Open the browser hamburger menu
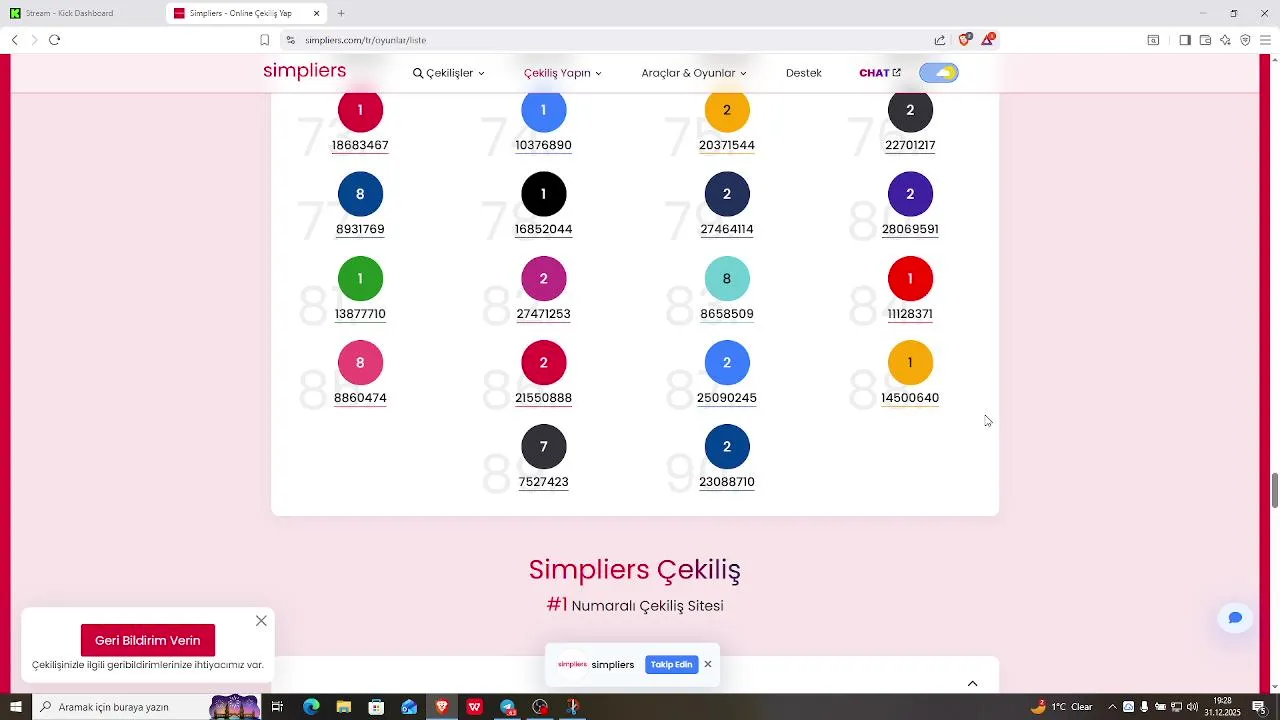Screen dimensions: 1280x720 (x=1265, y=40)
